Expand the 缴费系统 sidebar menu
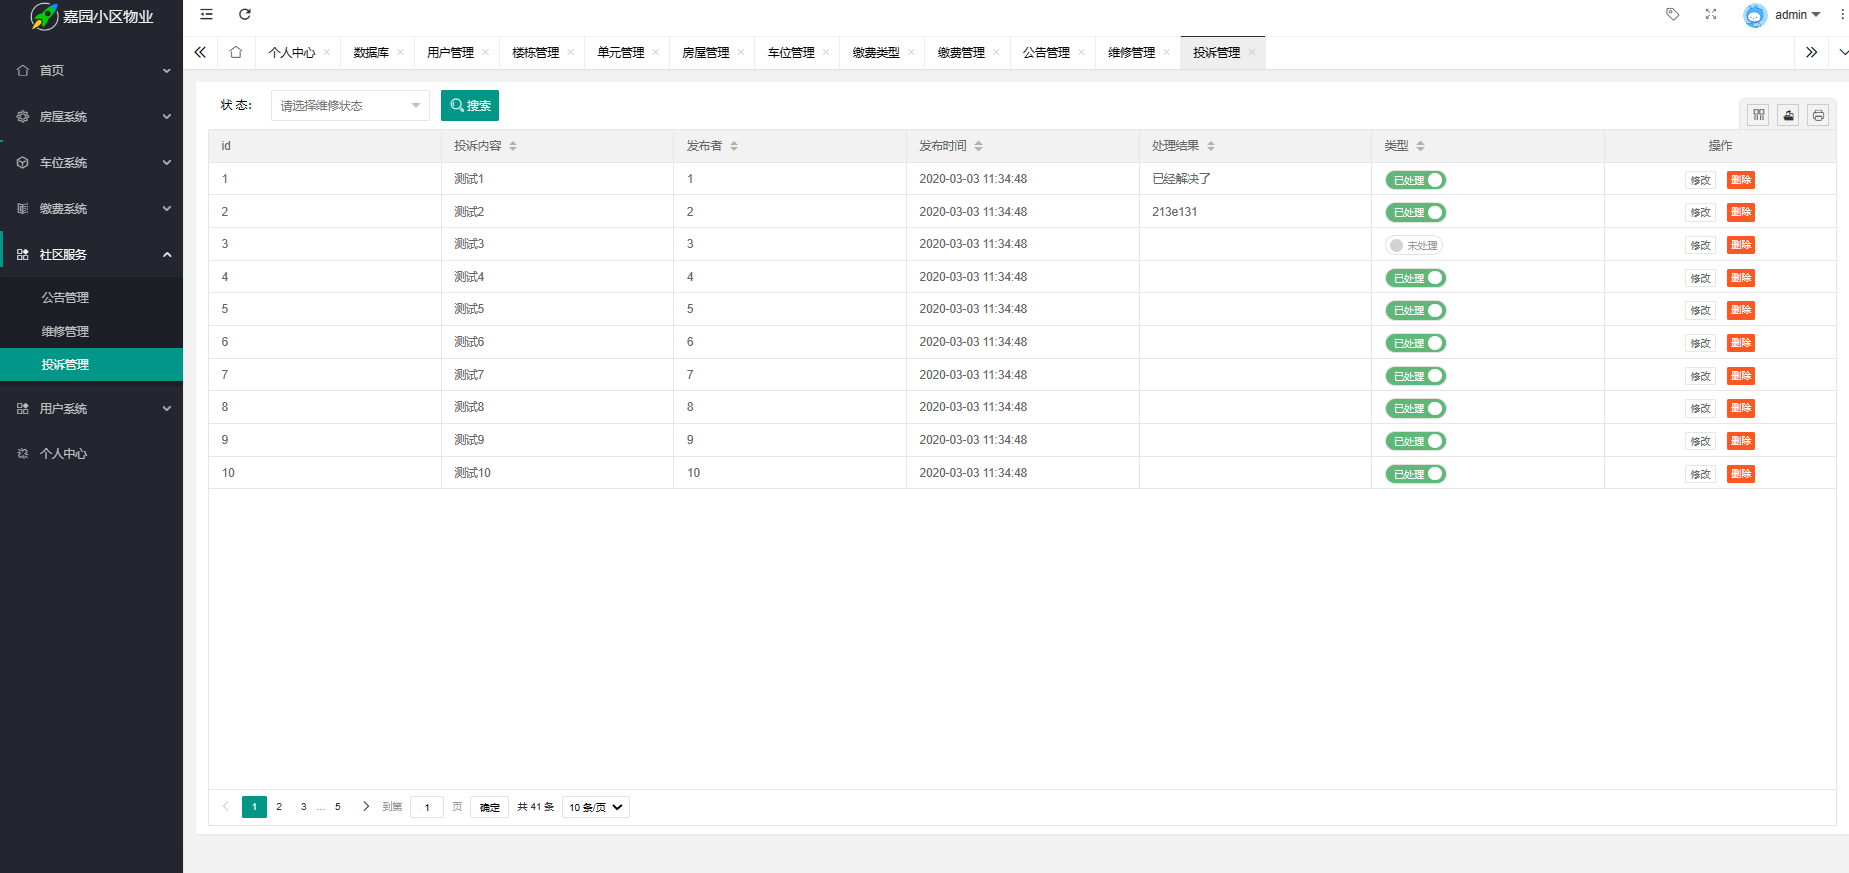The height and width of the screenshot is (873, 1849). [x=91, y=208]
